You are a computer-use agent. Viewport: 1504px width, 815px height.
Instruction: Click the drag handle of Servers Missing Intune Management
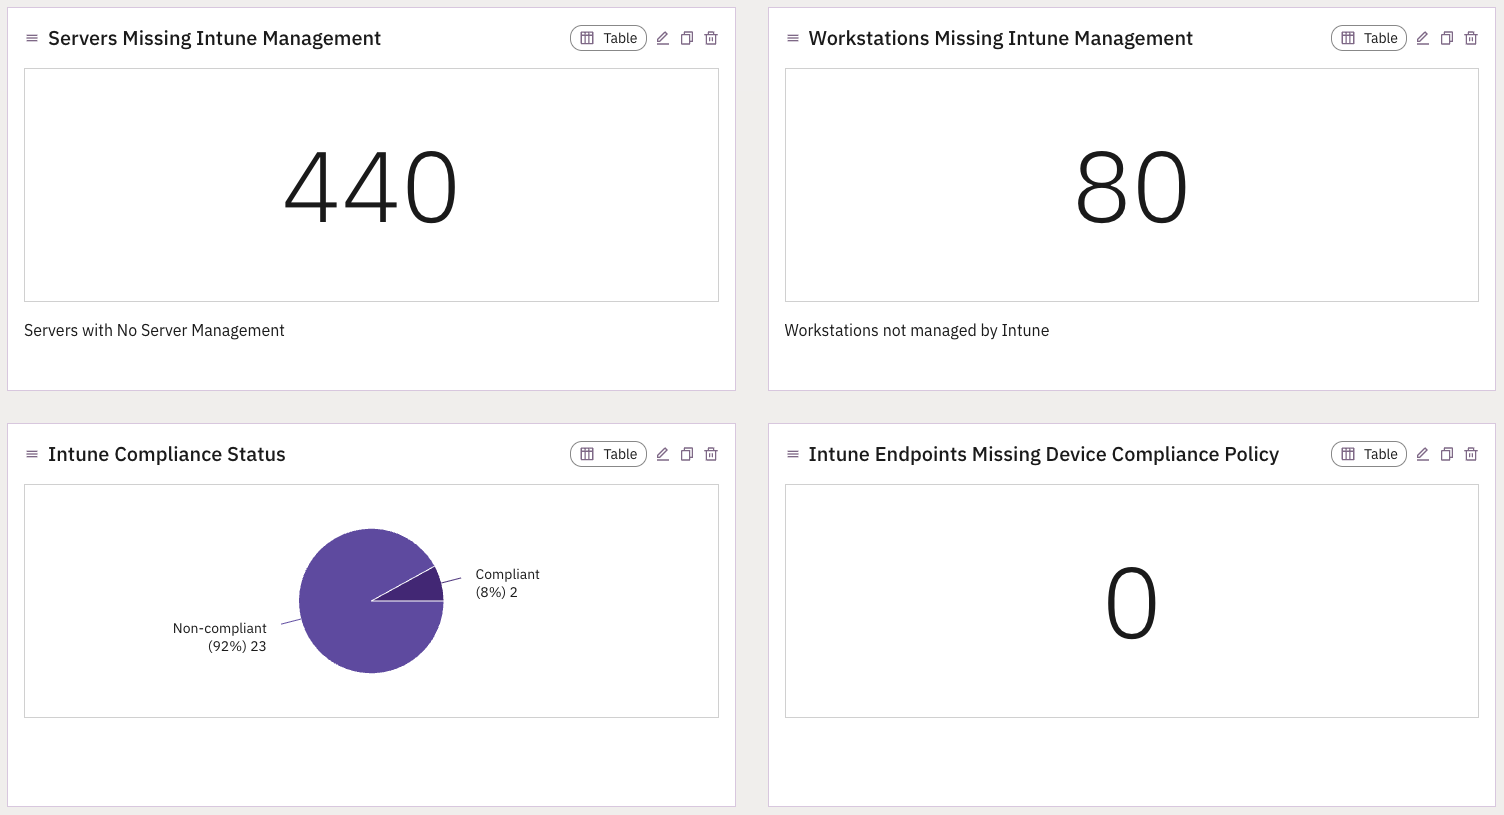pos(32,38)
